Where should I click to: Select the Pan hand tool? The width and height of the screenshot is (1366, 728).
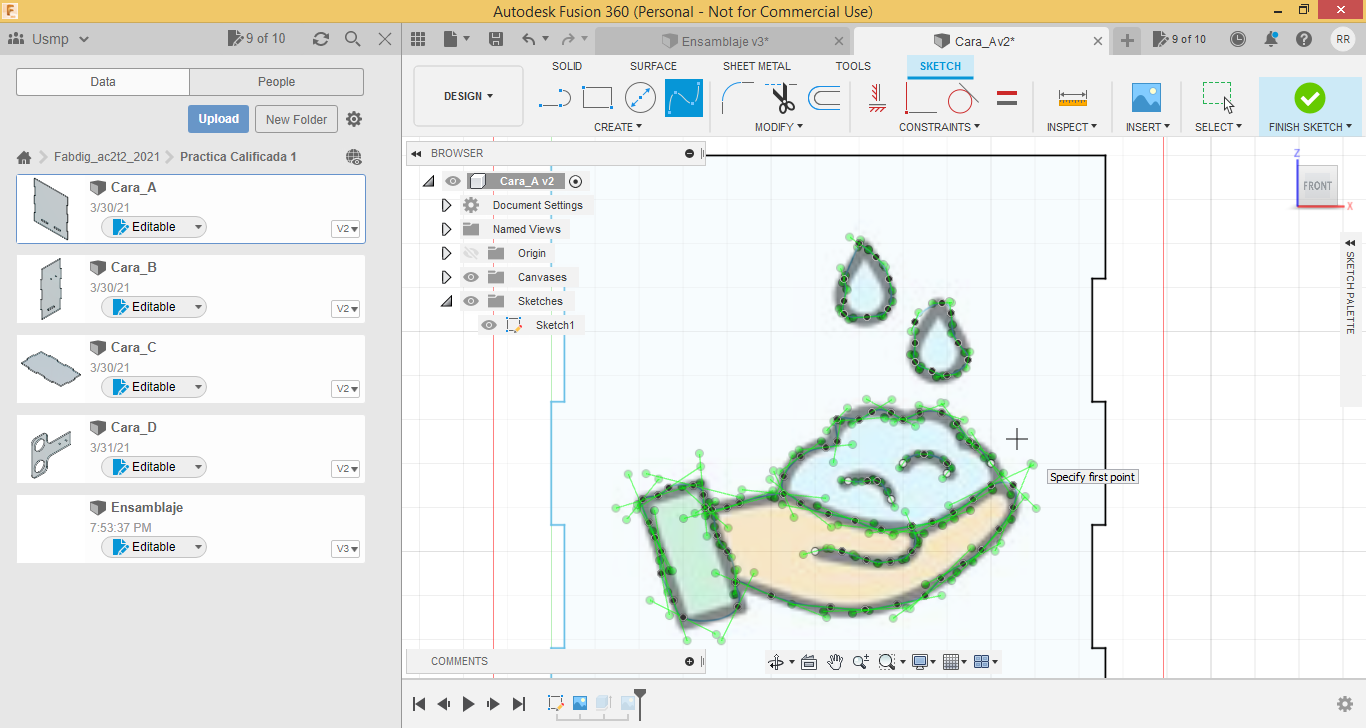point(835,662)
